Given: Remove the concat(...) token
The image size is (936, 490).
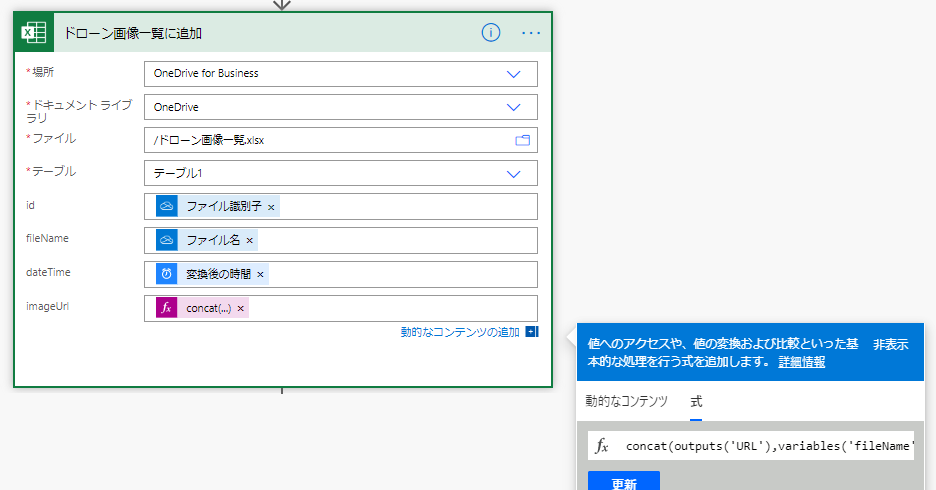Looking at the screenshot, I should point(241,309).
